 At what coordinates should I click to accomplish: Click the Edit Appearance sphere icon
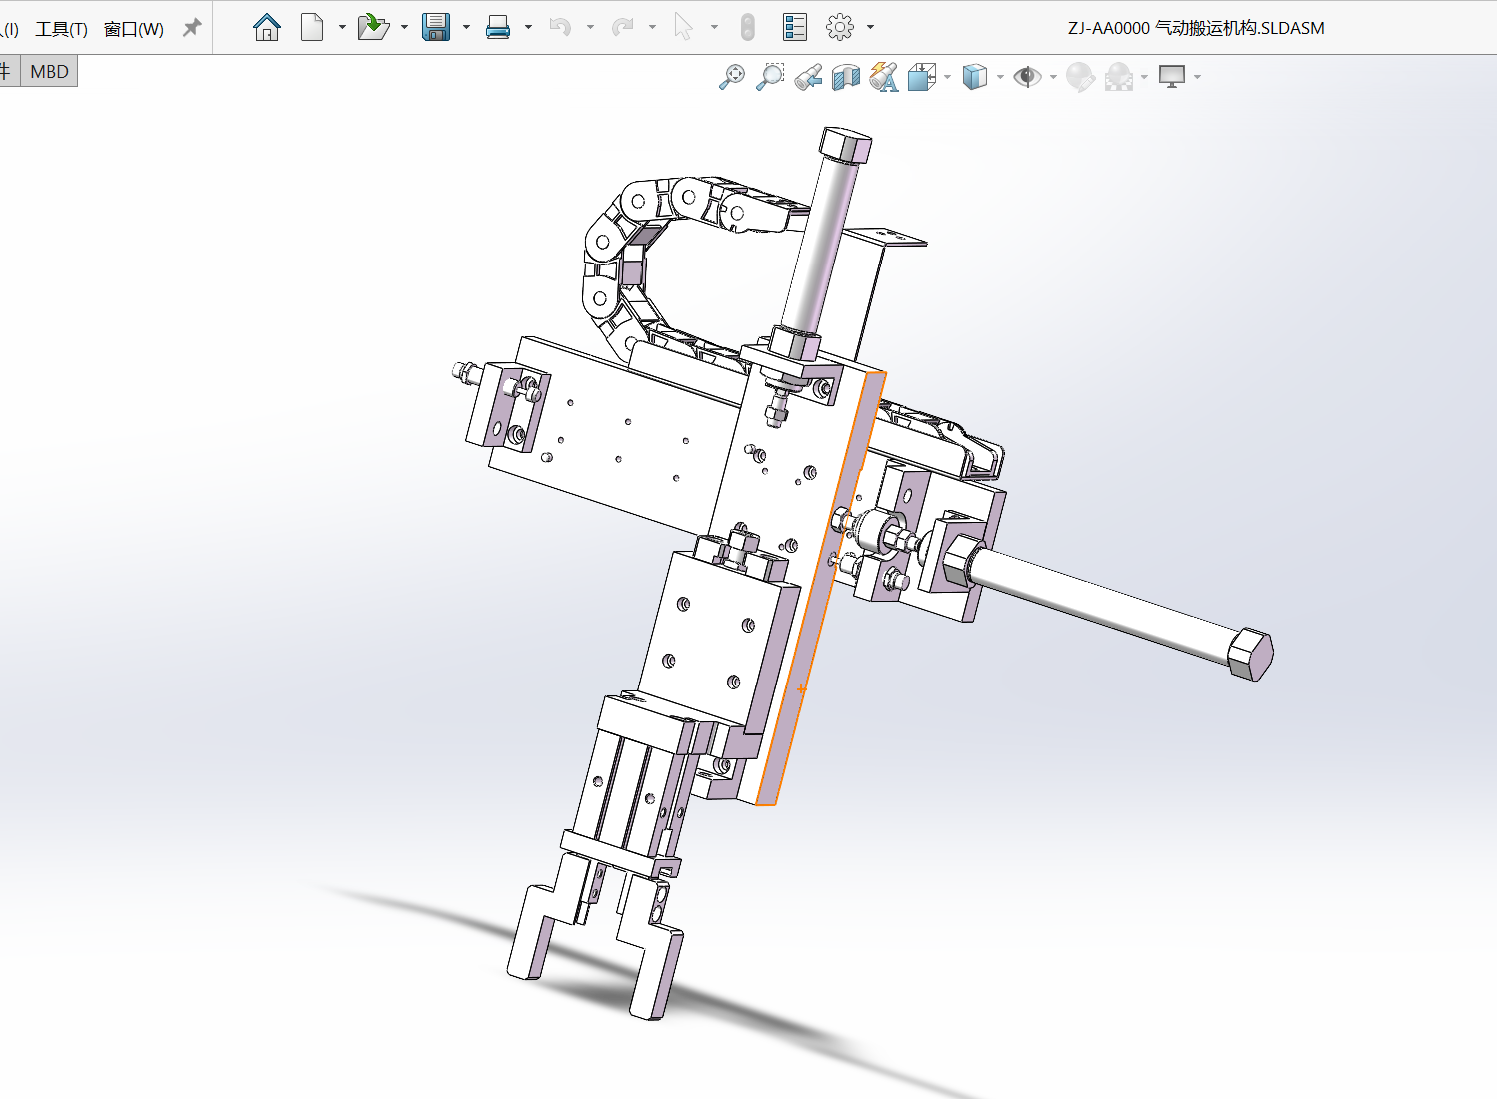click(x=1080, y=77)
